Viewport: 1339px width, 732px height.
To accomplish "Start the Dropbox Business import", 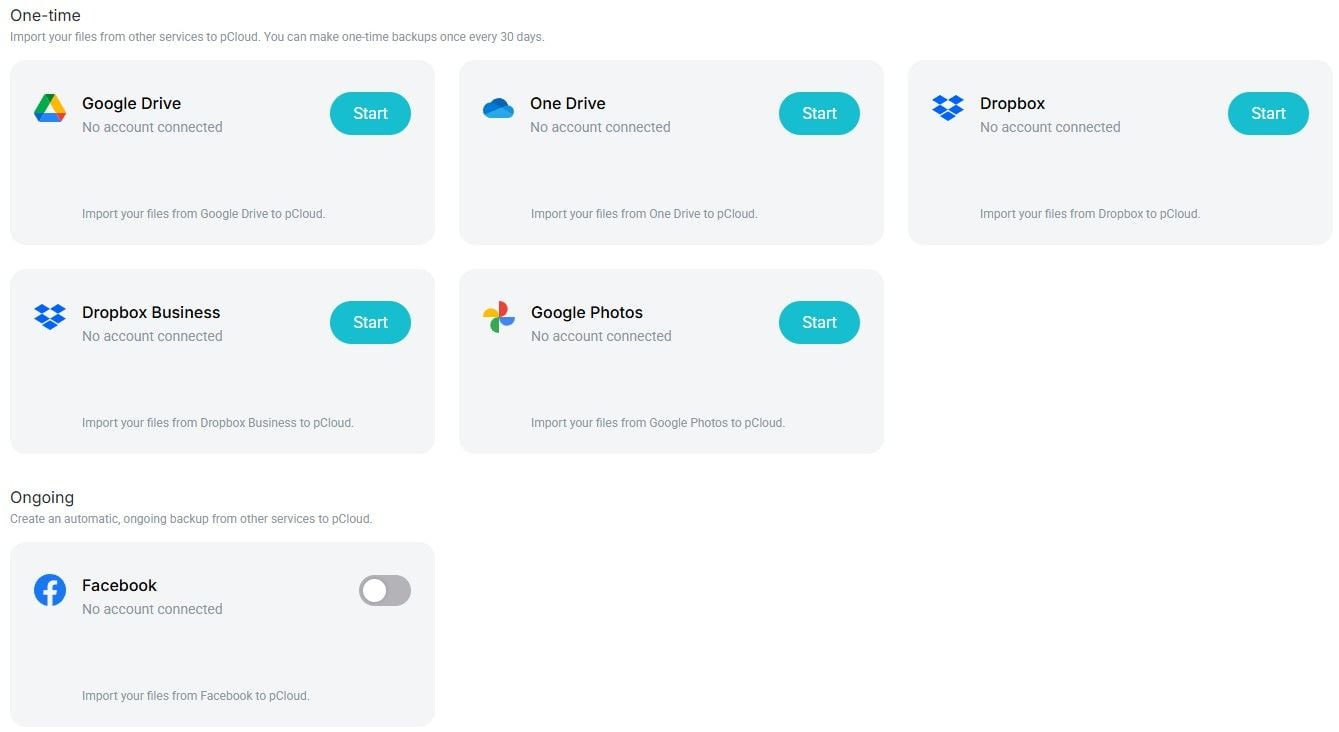I will click(369, 322).
